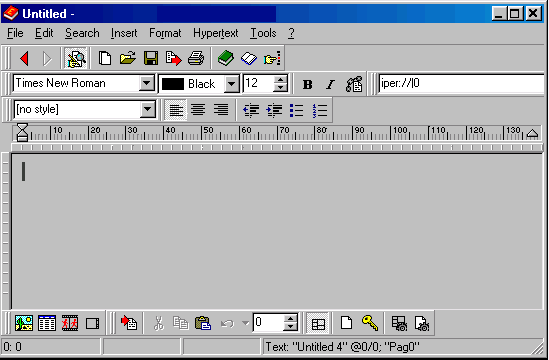Increase indent with the indent icon
Image resolution: width=549 pixels, height=360 pixels.
(x=274, y=110)
